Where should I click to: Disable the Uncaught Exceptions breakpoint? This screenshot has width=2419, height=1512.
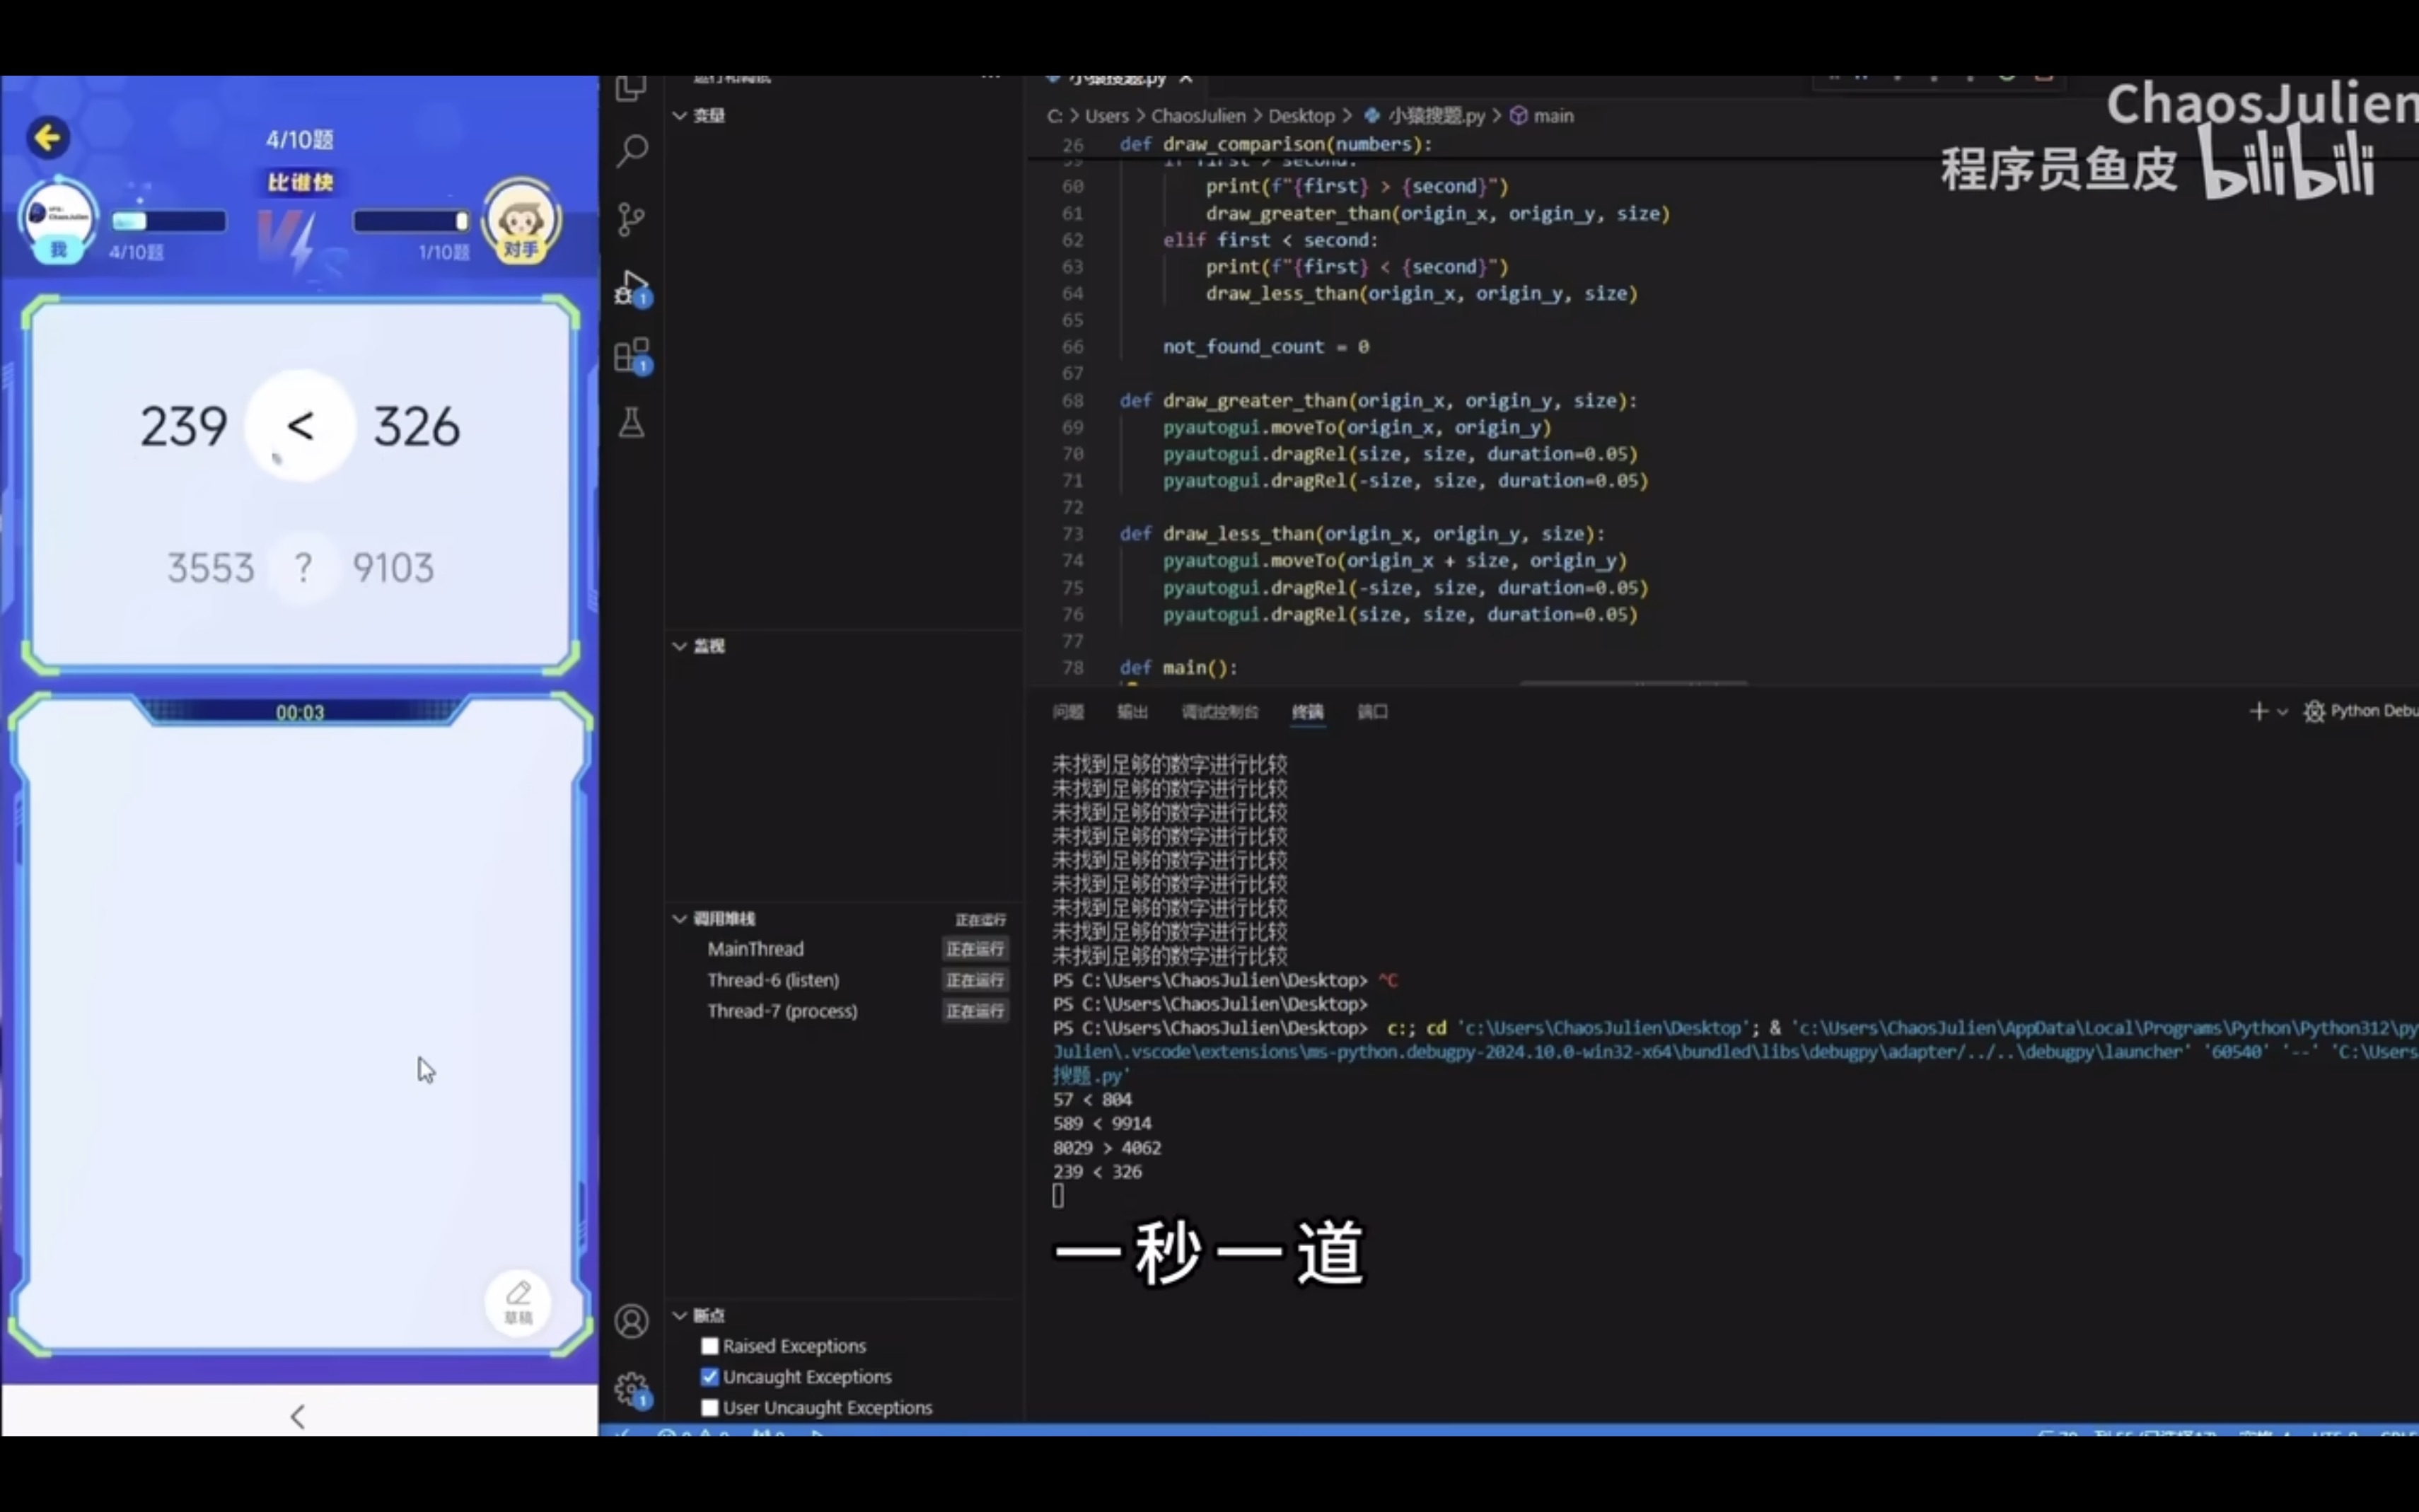click(709, 1377)
